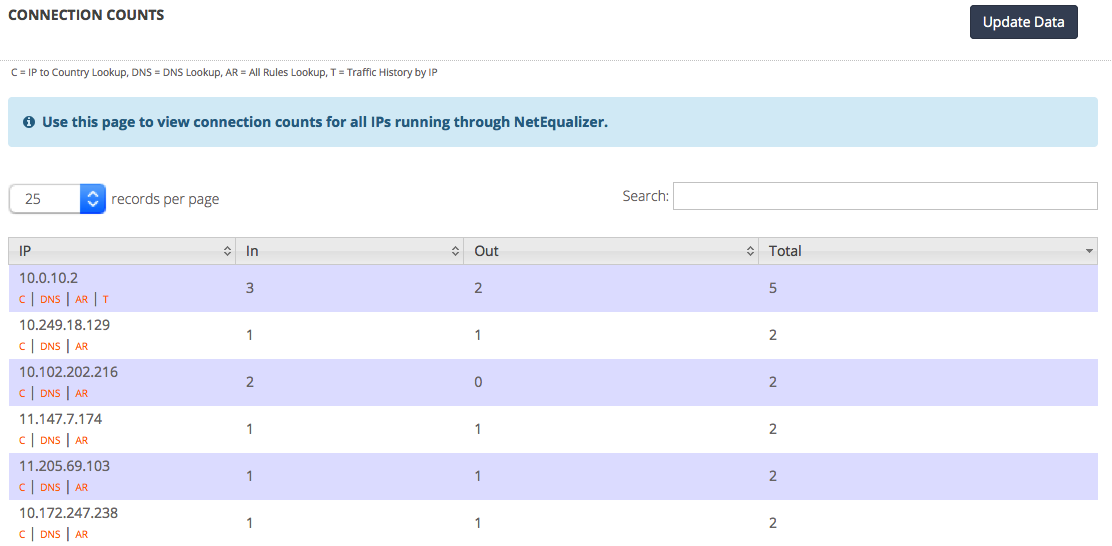Sort table by In column
The image size is (1112, 546).
point(349,251)
